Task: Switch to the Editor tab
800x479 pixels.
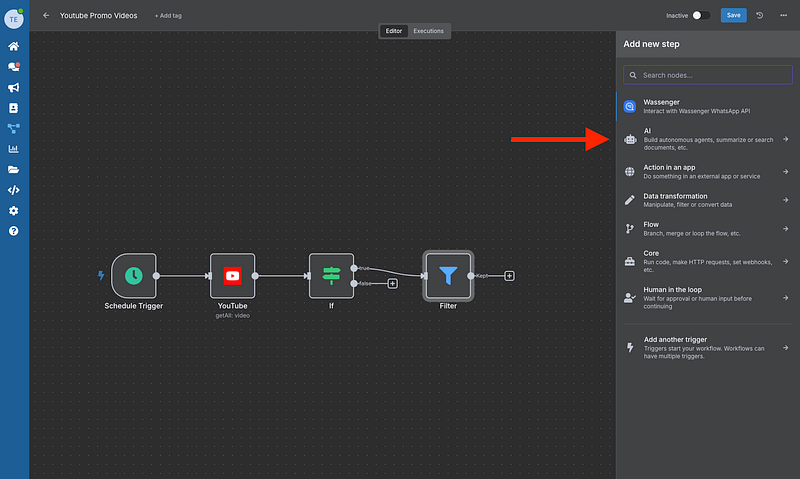Action: click(x=394, y=31)
